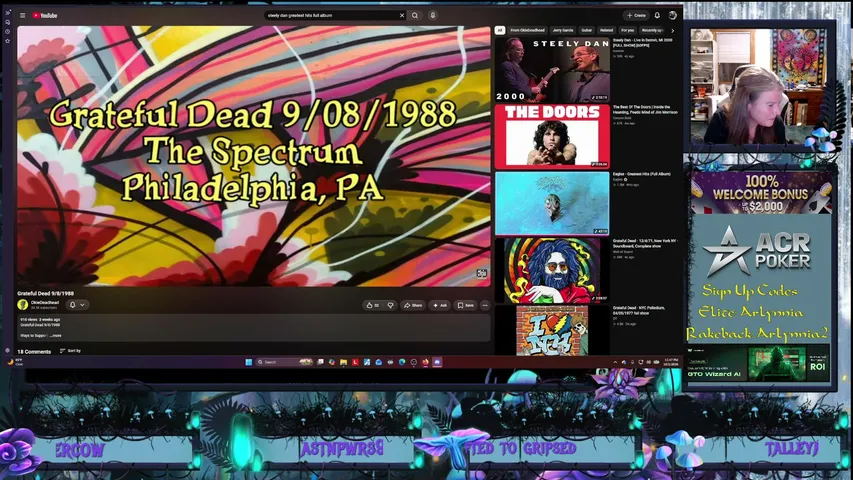Viewport: 853px width, 480px height.
Task: Click the ACR Poker welcome bonus banner
Action: click(761, 193)
